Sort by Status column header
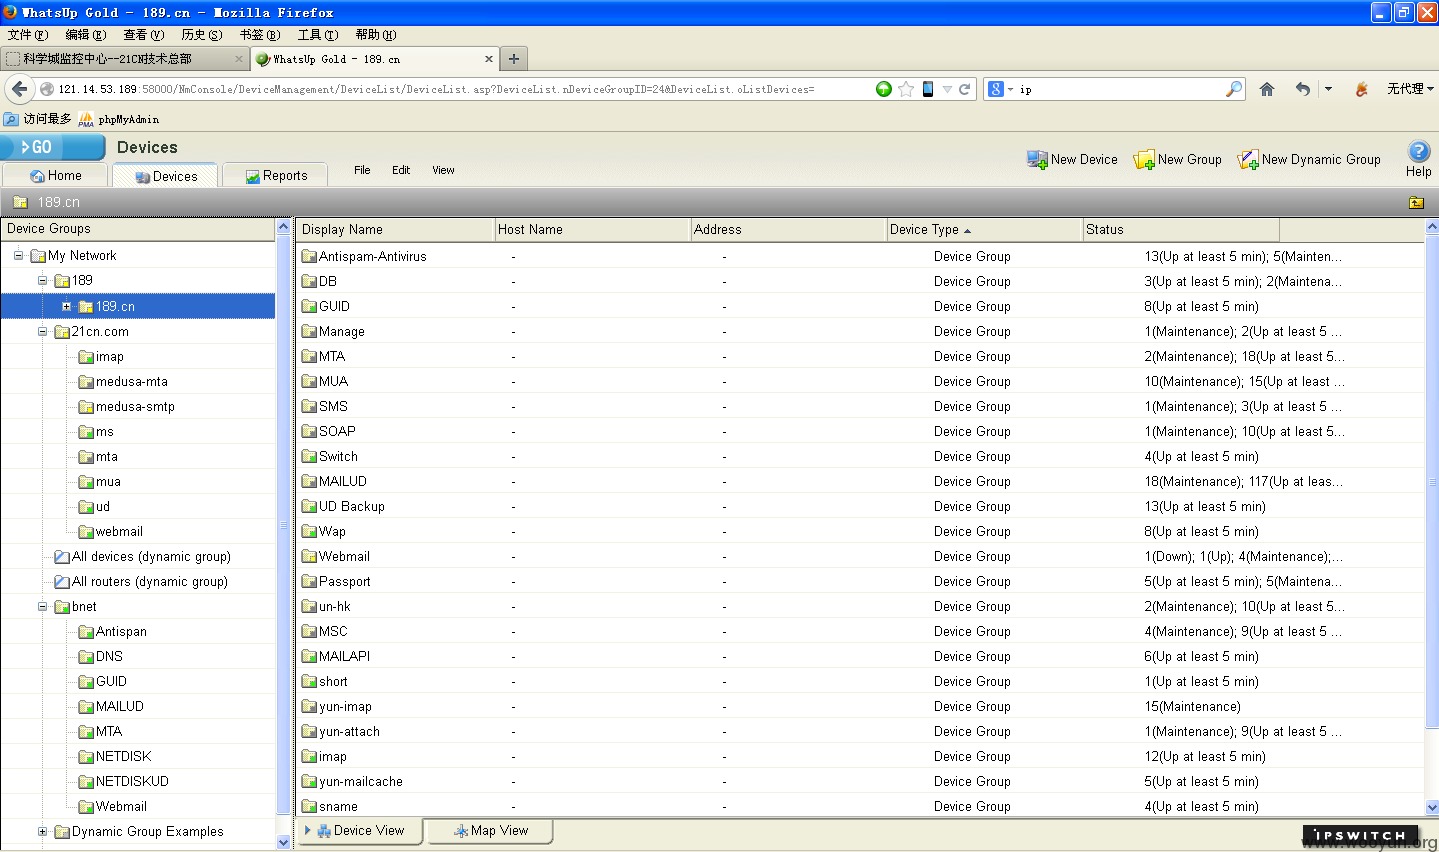This screenshot has width=1439, height=852. [x=1180, y=229]
